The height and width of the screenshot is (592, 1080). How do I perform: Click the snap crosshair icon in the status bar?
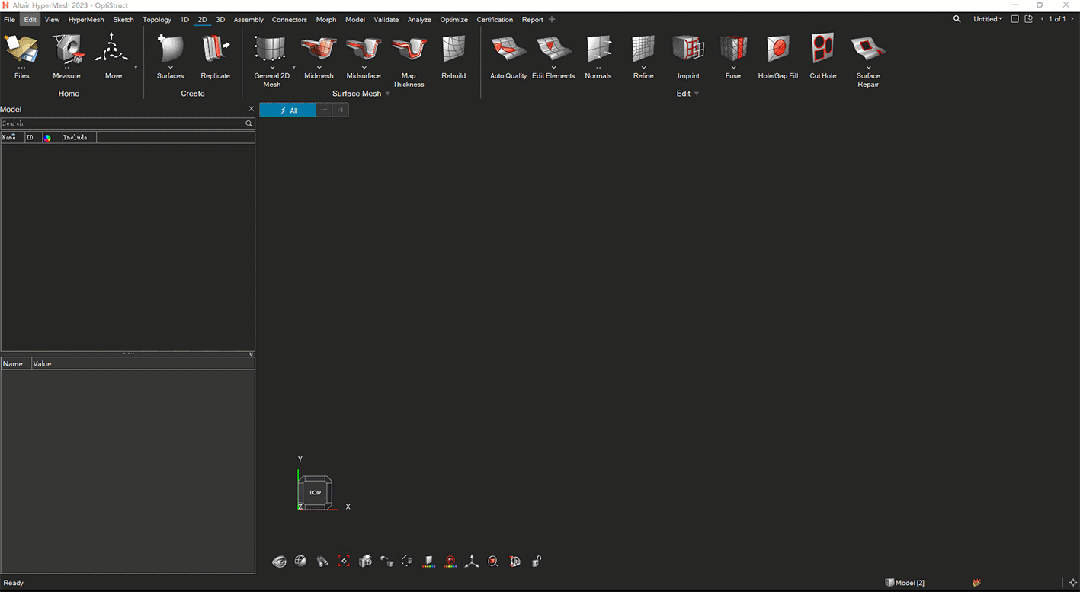1072,583
